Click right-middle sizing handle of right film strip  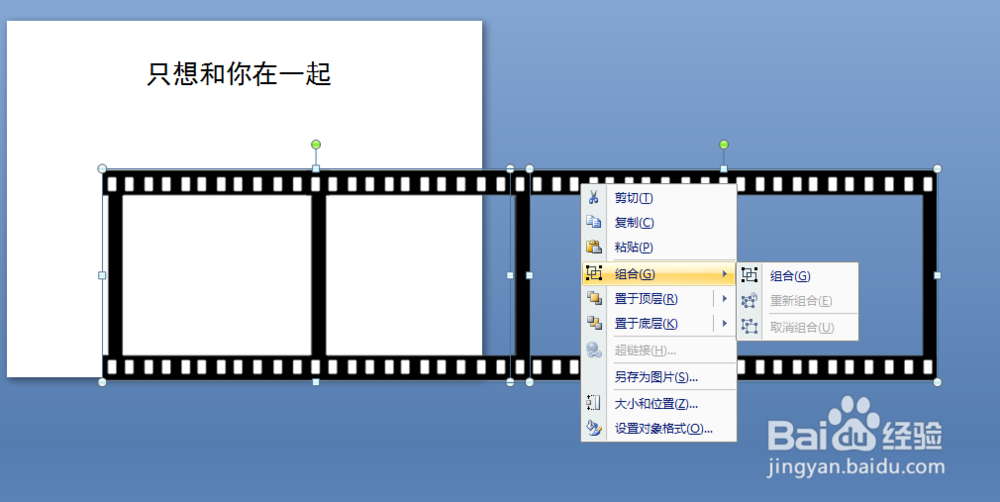(938, 276)
